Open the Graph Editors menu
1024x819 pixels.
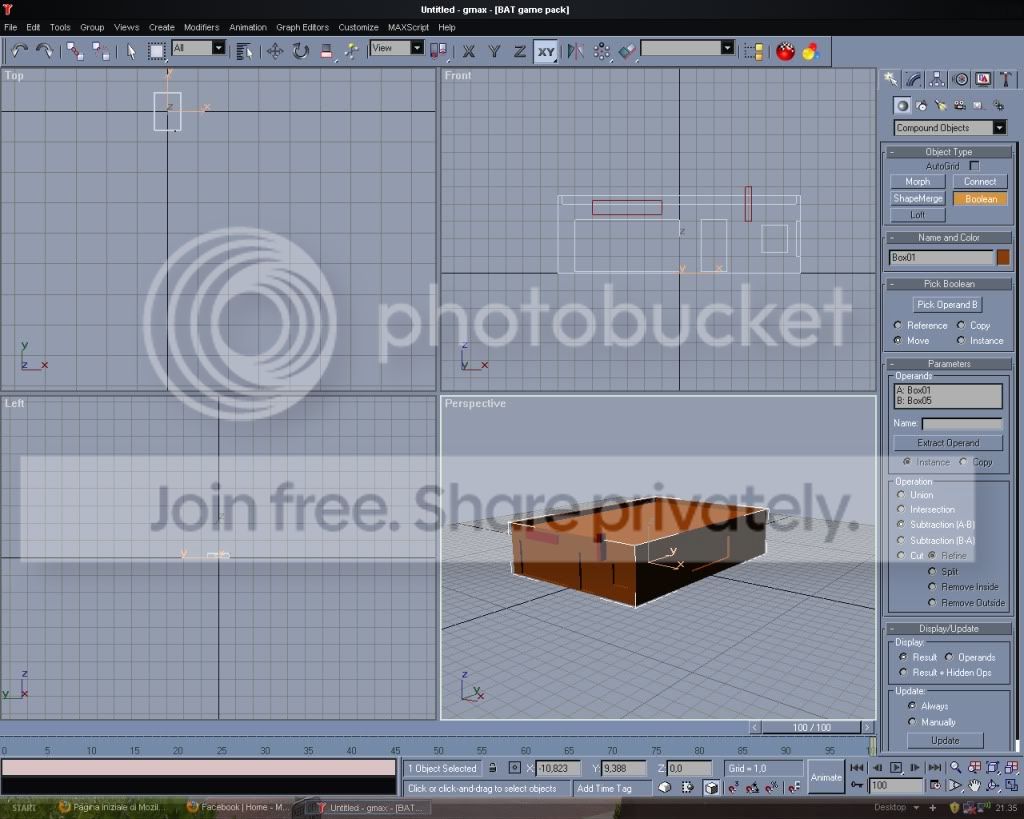302,27
